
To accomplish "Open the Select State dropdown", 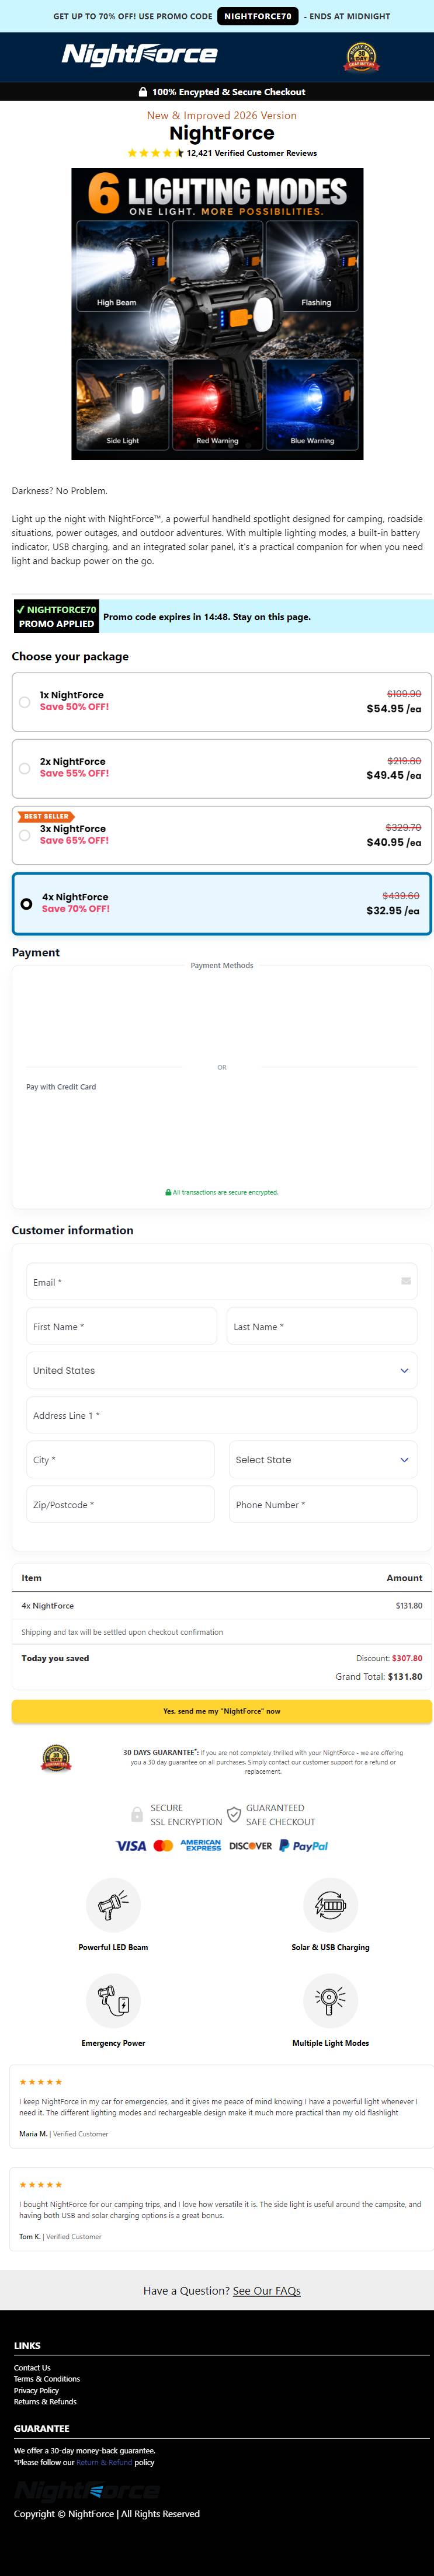I will (x=323, y=1460).
